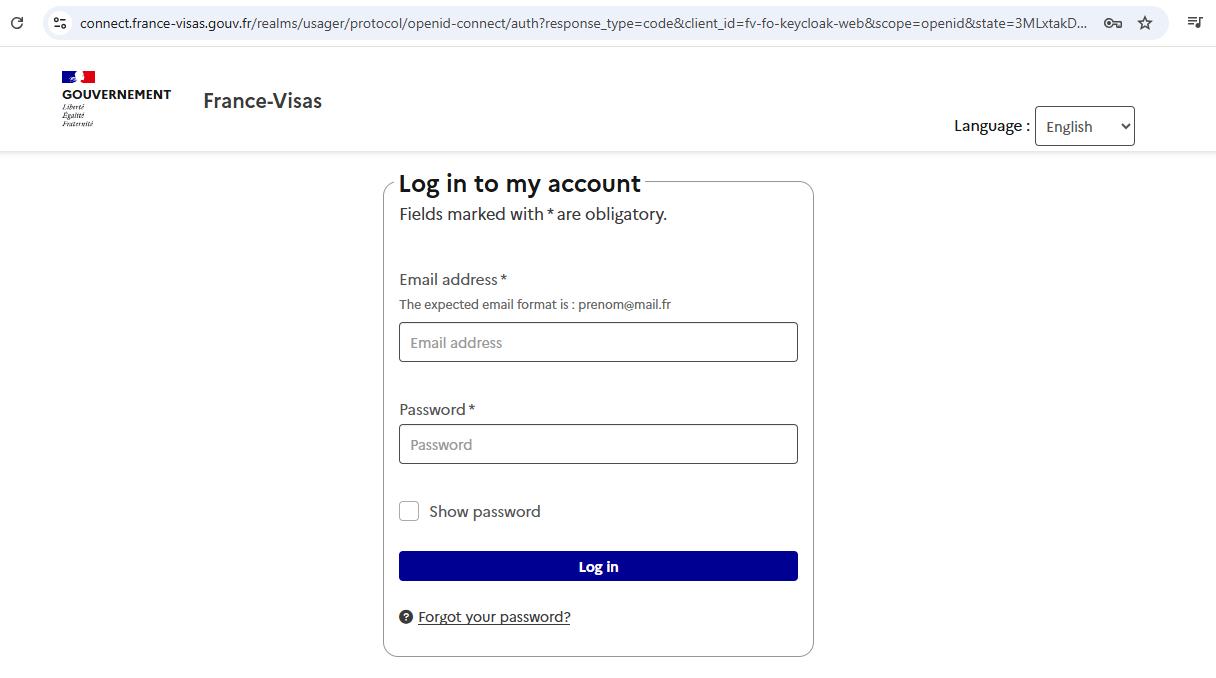
Task: Select English from the language selector
Action: click(1084, 126)
